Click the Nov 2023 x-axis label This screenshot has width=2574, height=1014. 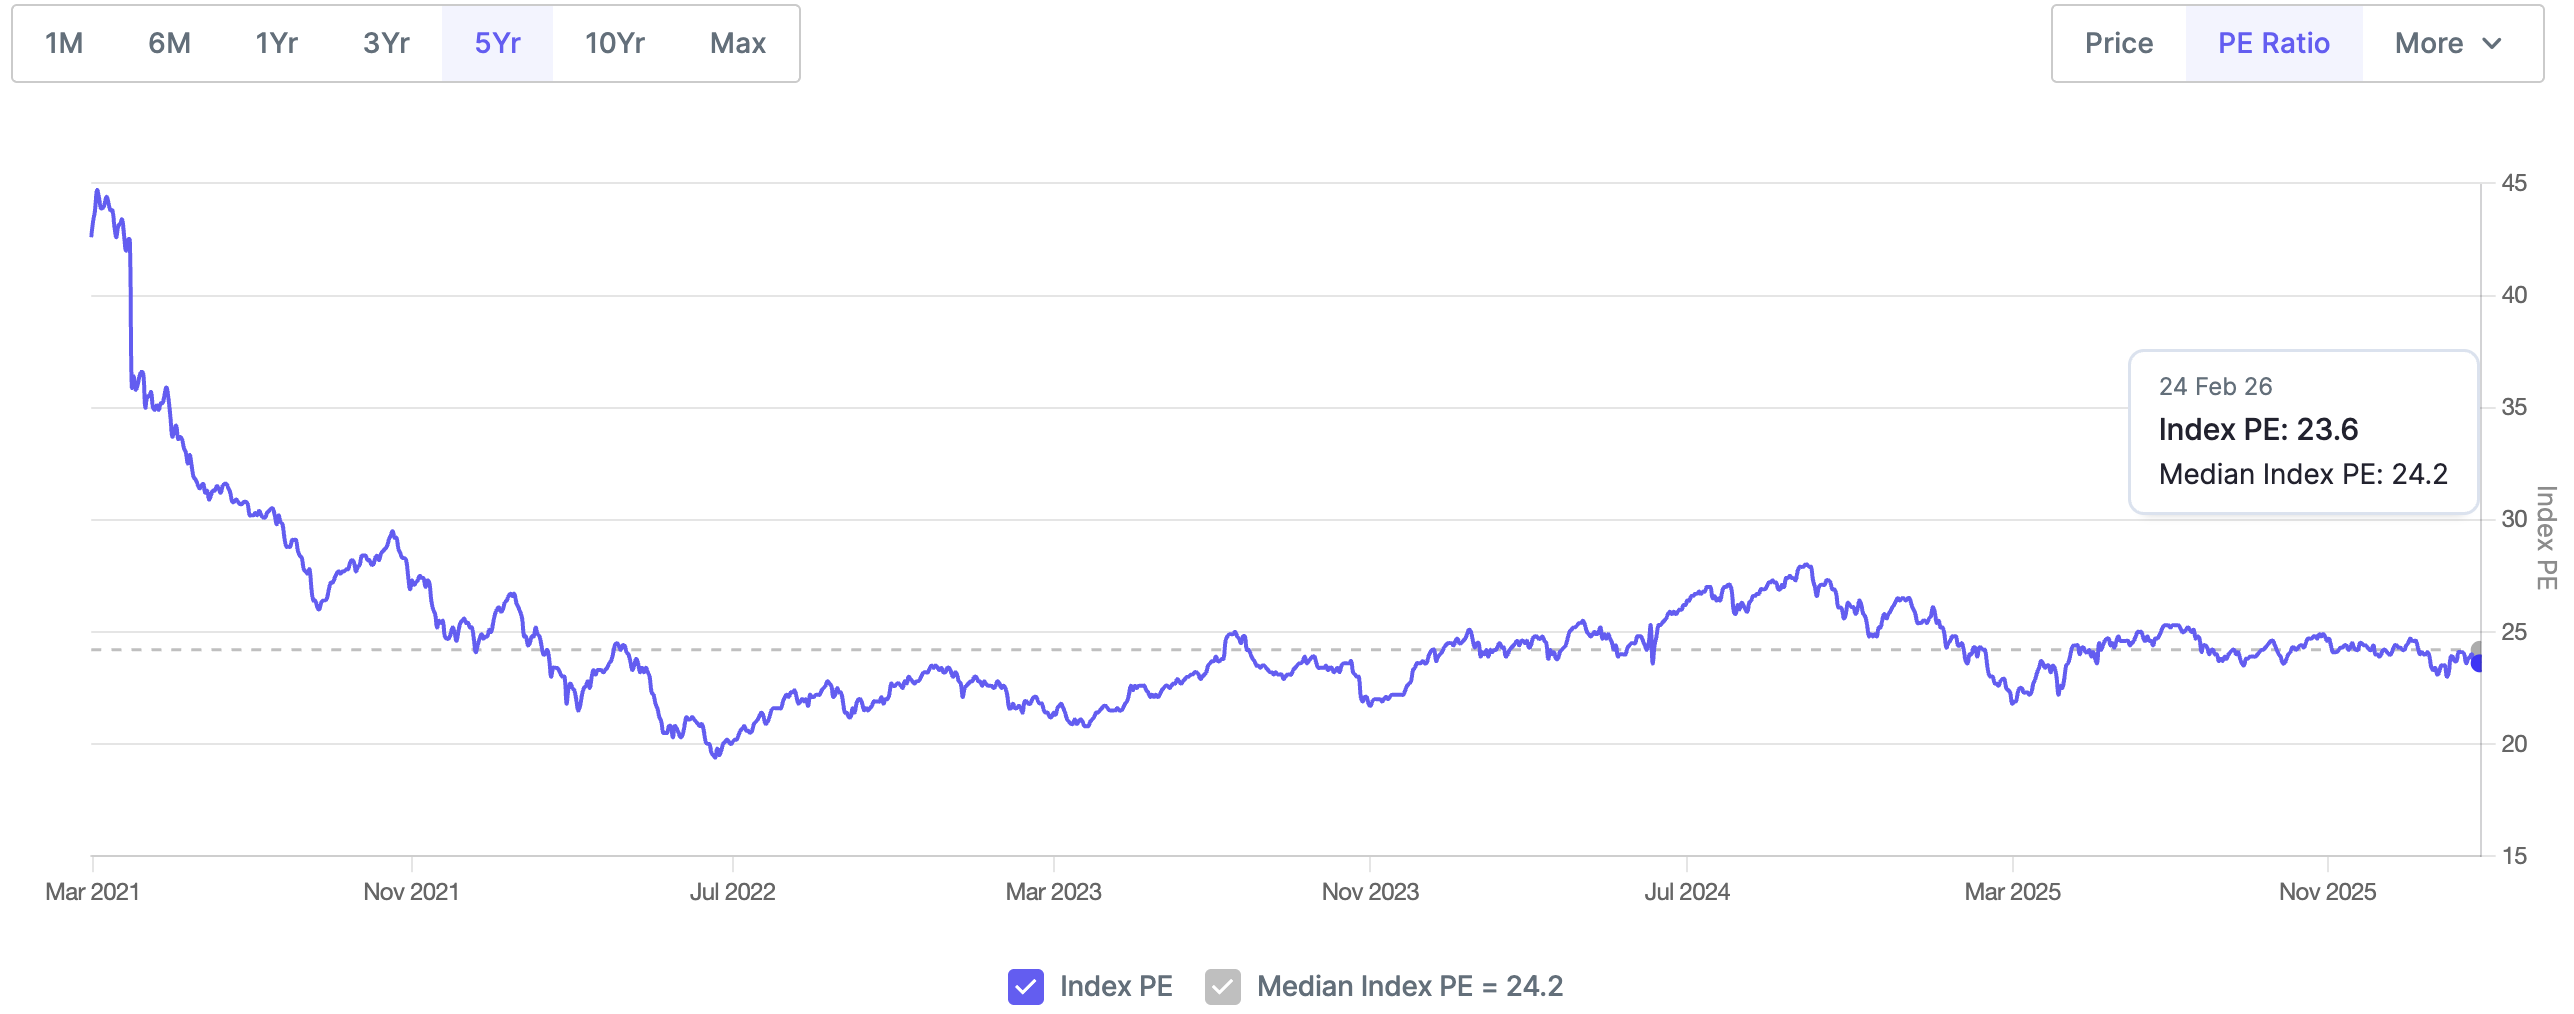coord(1369,891)
